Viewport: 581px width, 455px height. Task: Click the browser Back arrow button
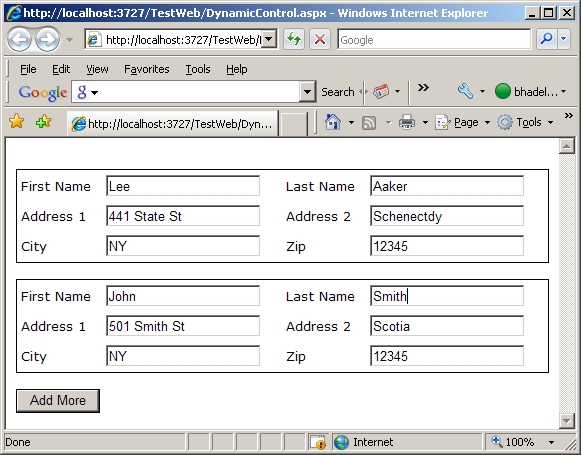(19, 39)
